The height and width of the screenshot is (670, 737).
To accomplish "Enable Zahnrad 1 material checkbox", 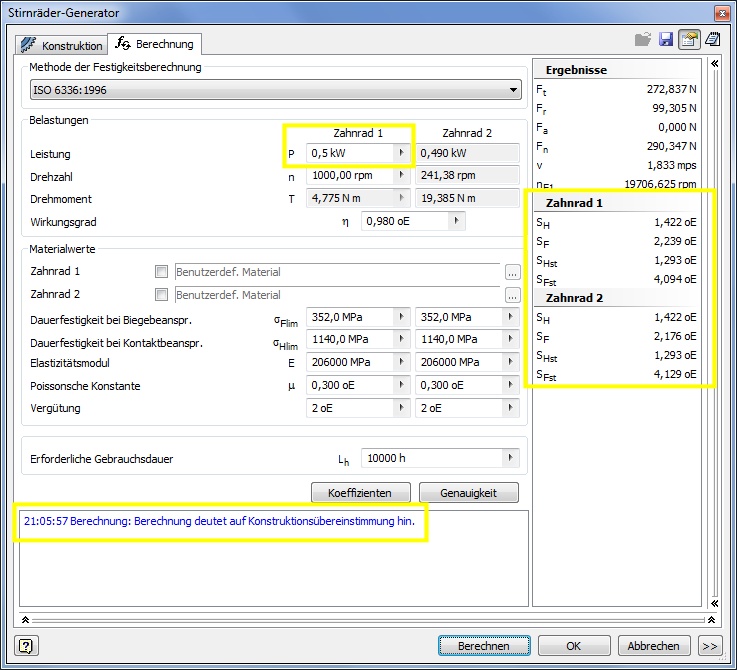I will pyautogui.click(x=161, y=271).
